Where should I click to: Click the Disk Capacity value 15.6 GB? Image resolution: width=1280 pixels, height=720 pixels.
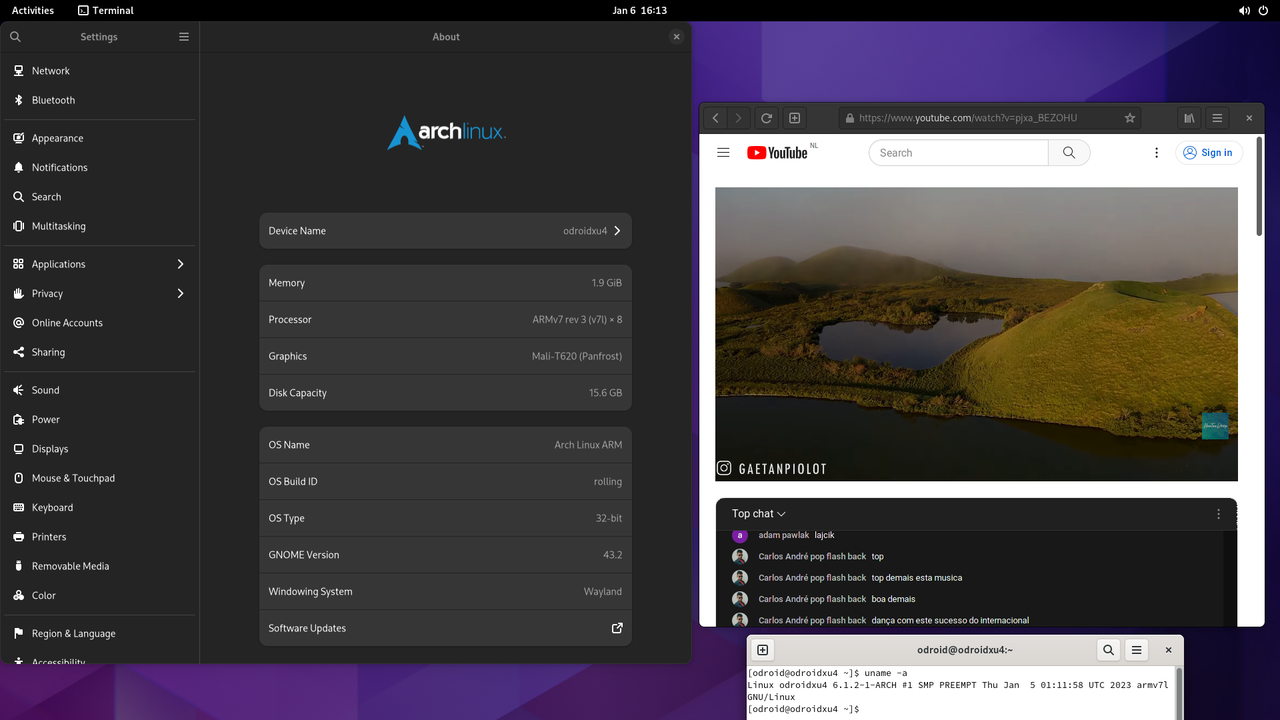pos(605,393)
